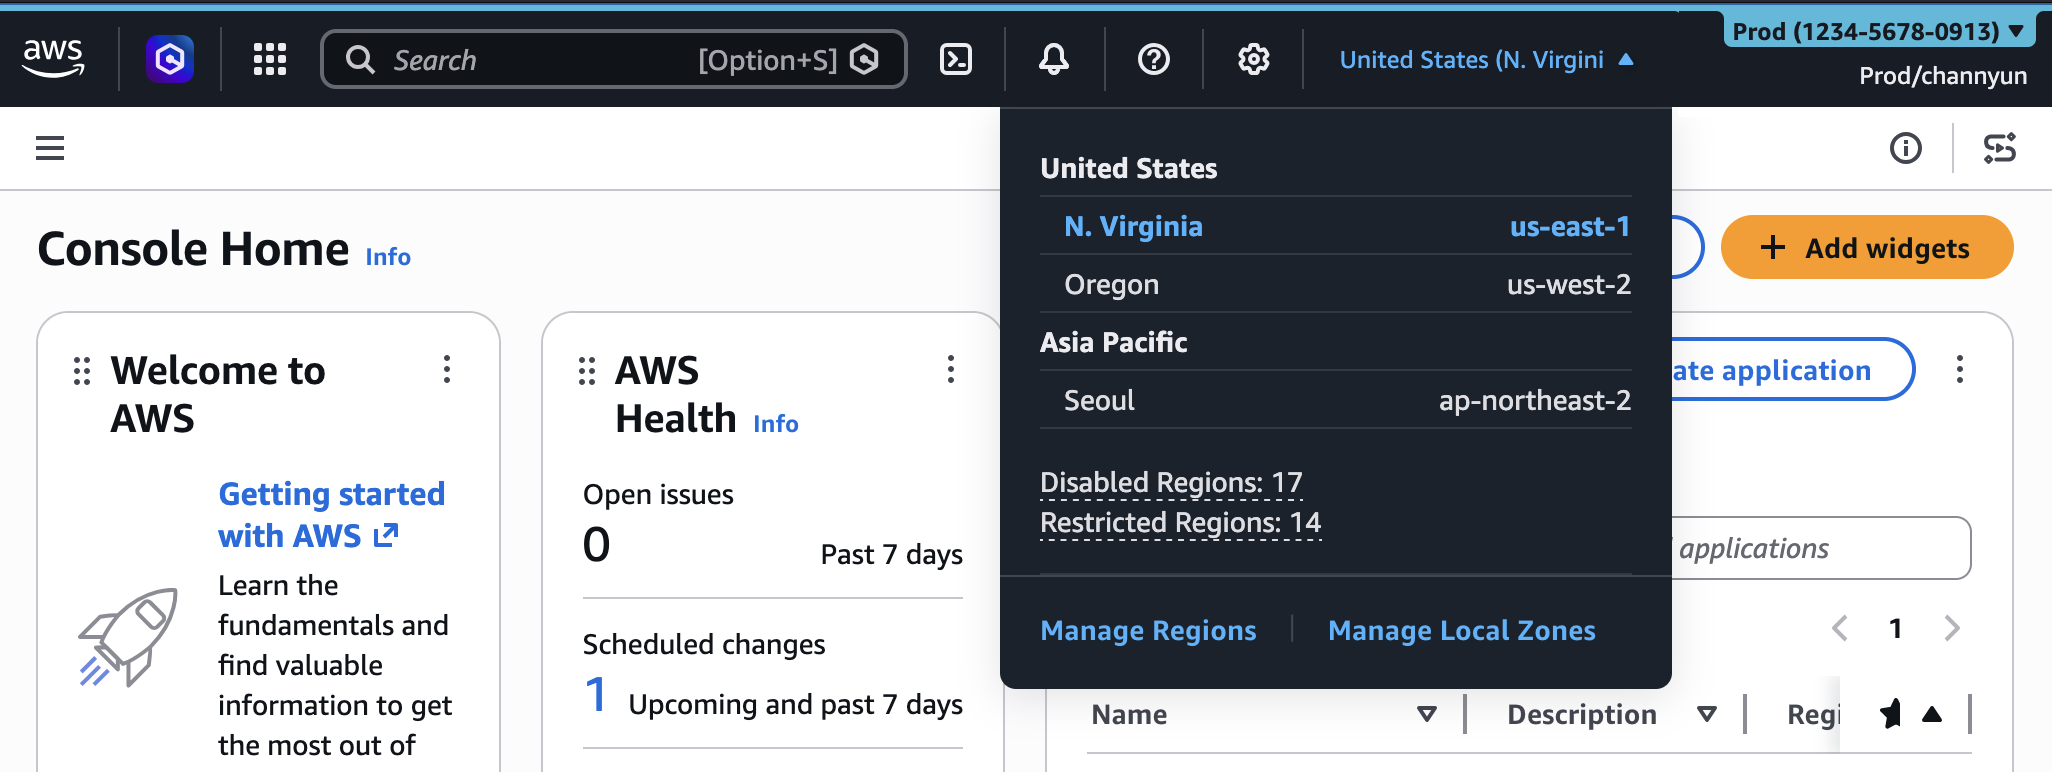Open the Manage Local Zones link

click(1461, 630)
